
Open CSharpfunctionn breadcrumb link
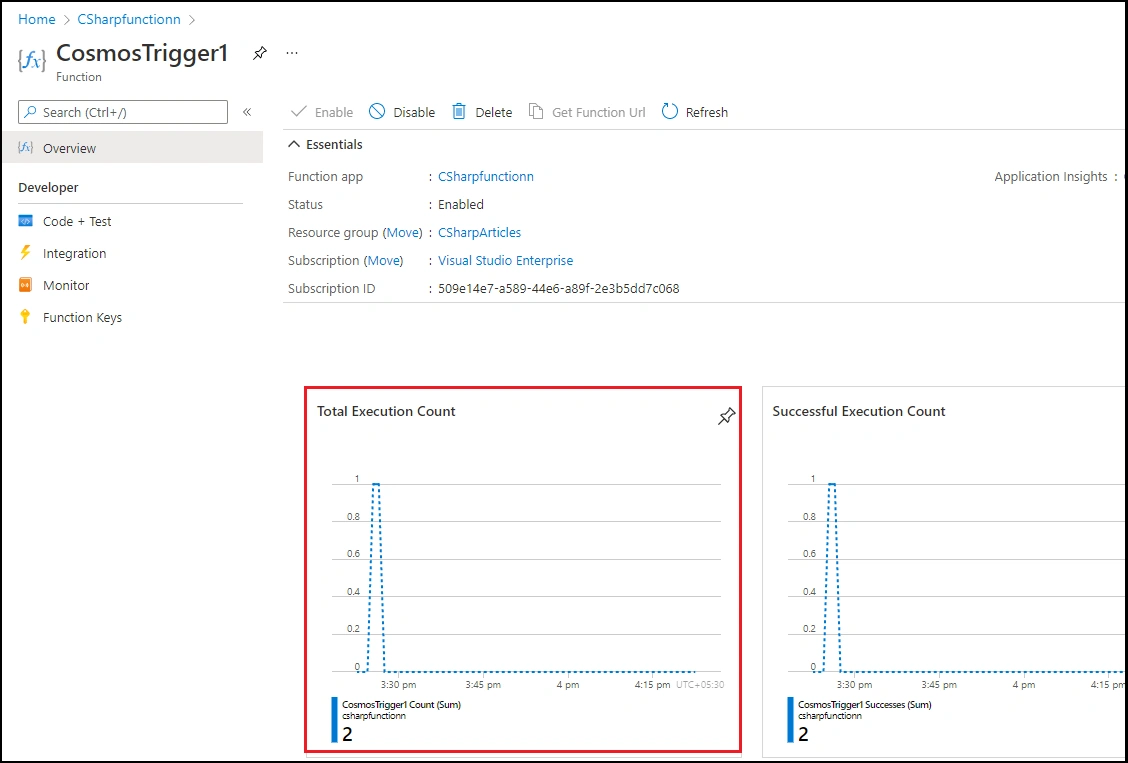[x=129, y=19]
